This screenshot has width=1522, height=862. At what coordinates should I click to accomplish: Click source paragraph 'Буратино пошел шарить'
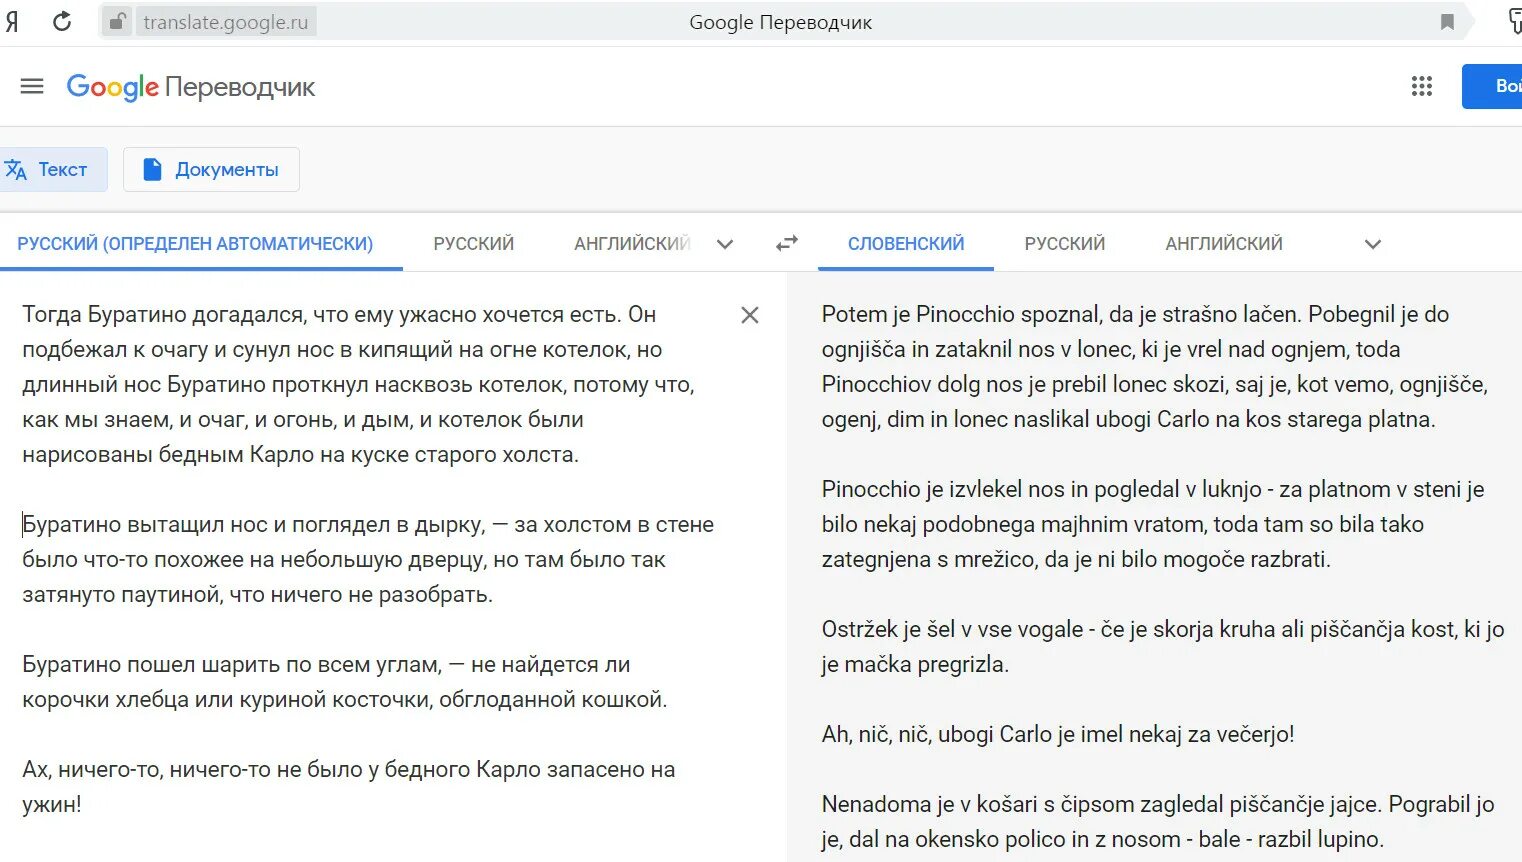click(x=345, y=682)
